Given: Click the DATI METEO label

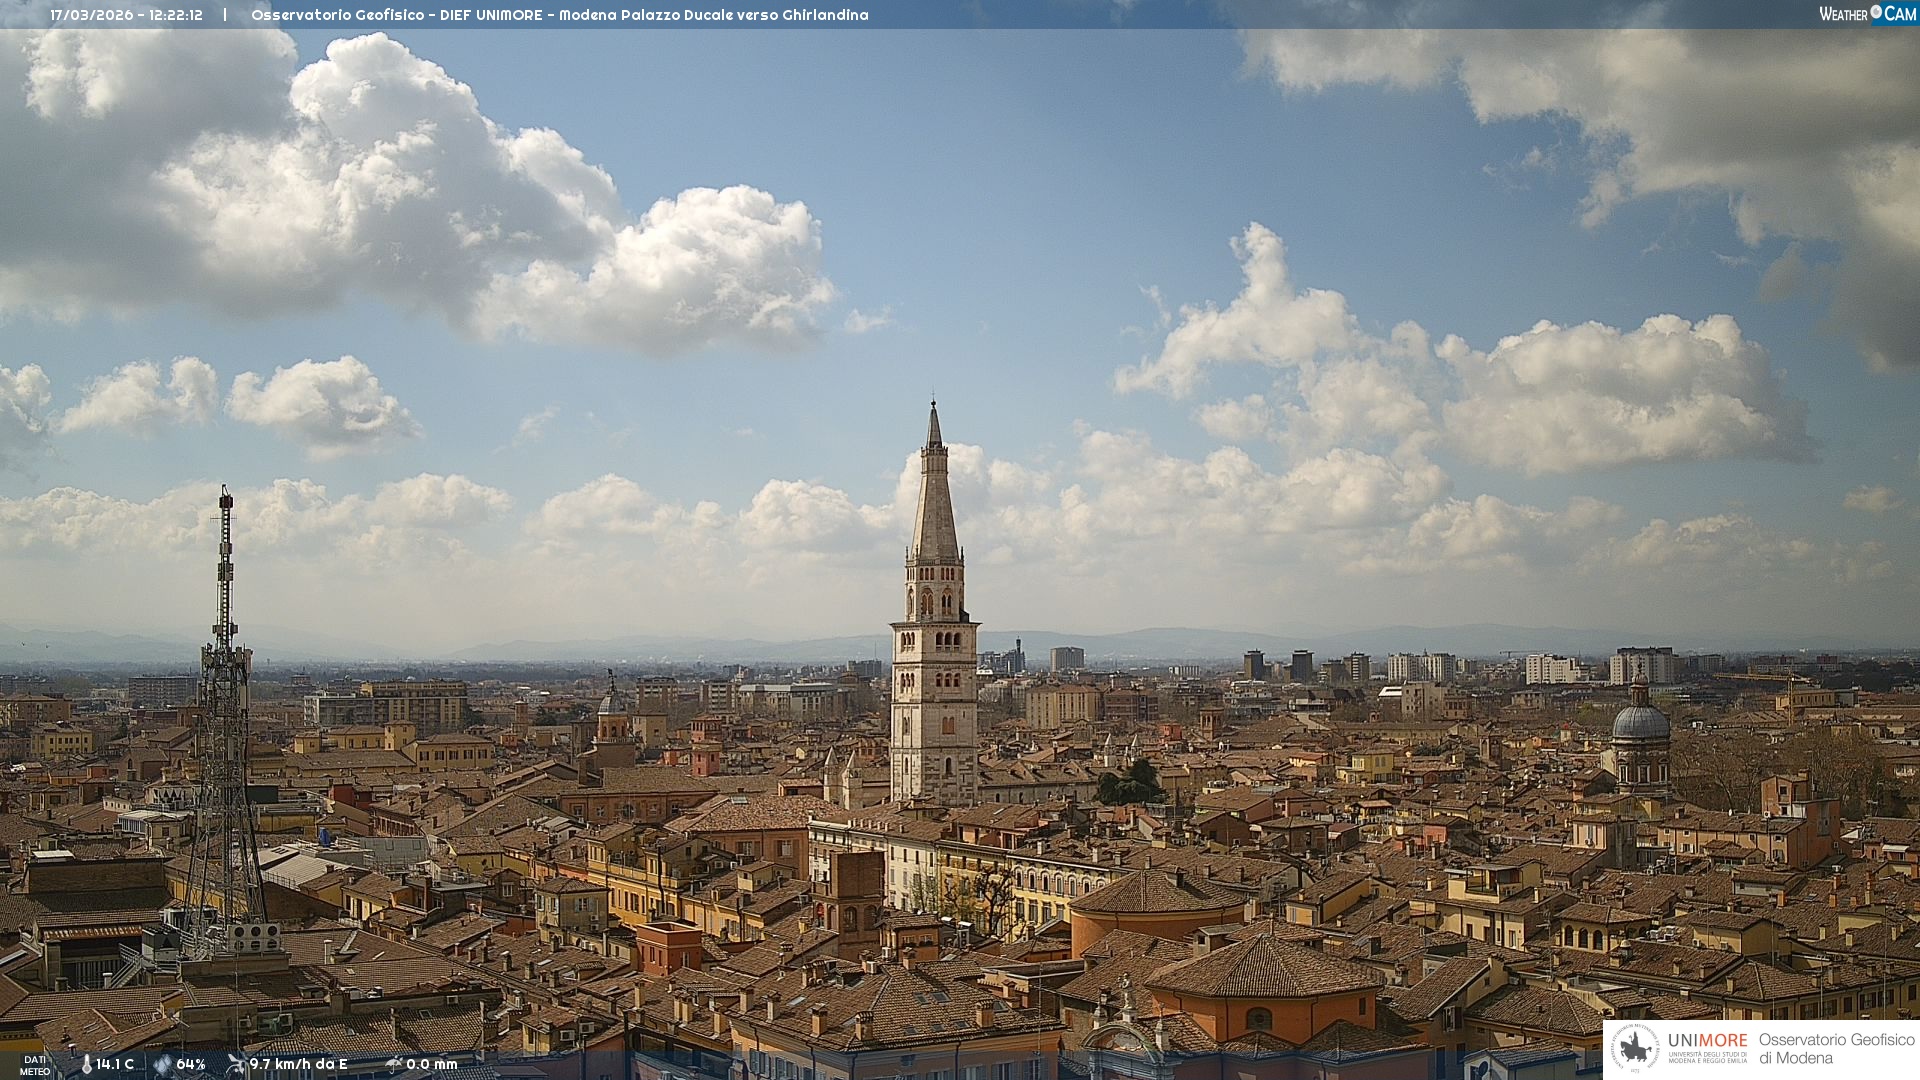Looking at the screenshot, I should 35,1065.
